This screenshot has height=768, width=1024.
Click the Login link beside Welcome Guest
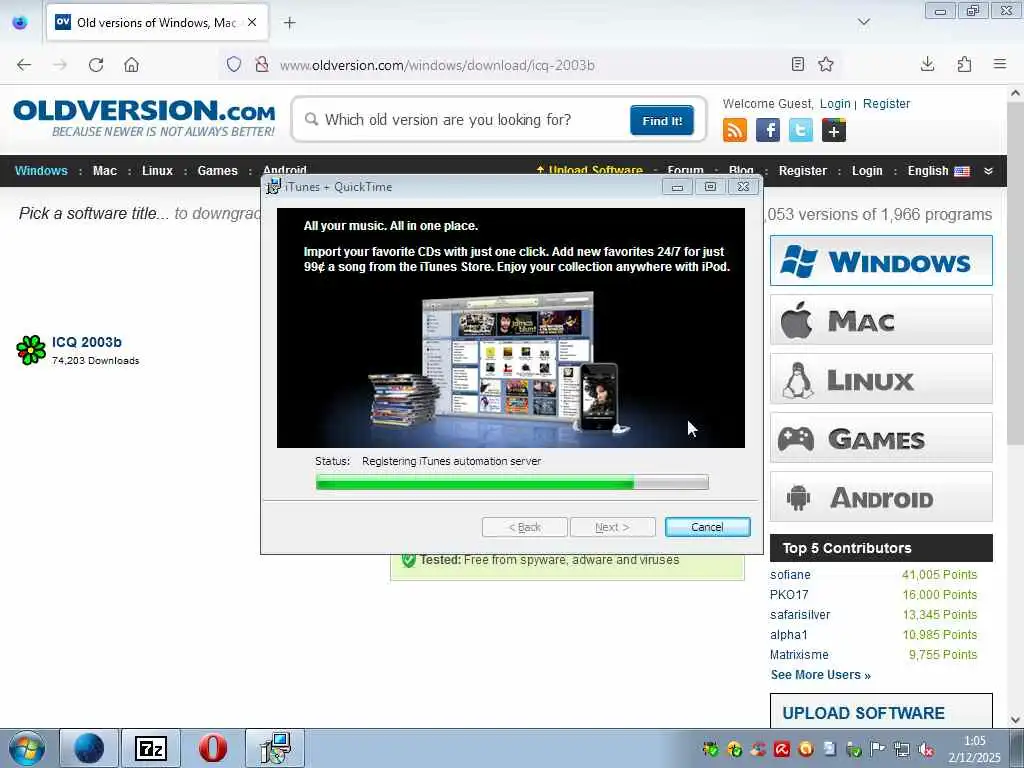click(x=835, y=103)
